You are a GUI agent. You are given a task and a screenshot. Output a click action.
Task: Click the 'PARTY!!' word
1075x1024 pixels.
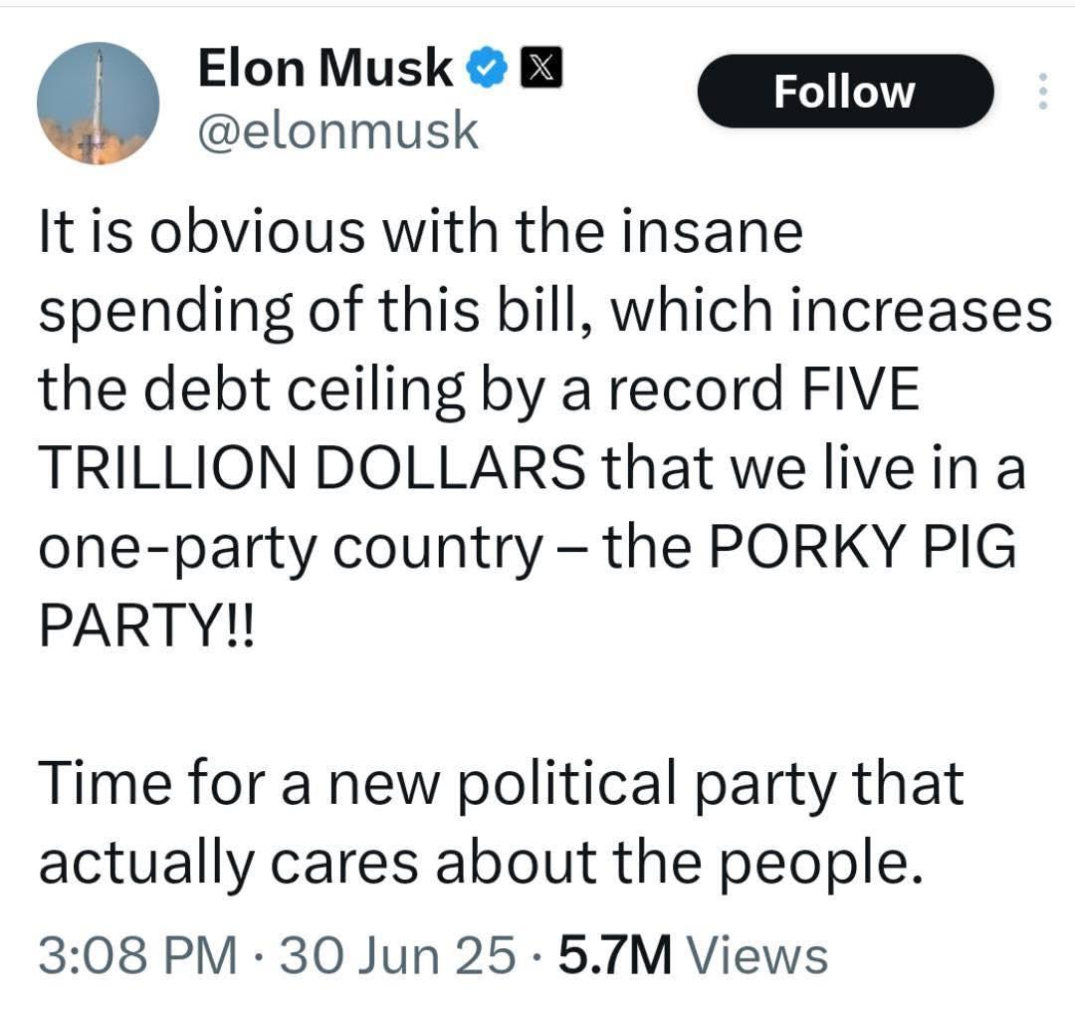pyautogui.click(x=146, y=626)
